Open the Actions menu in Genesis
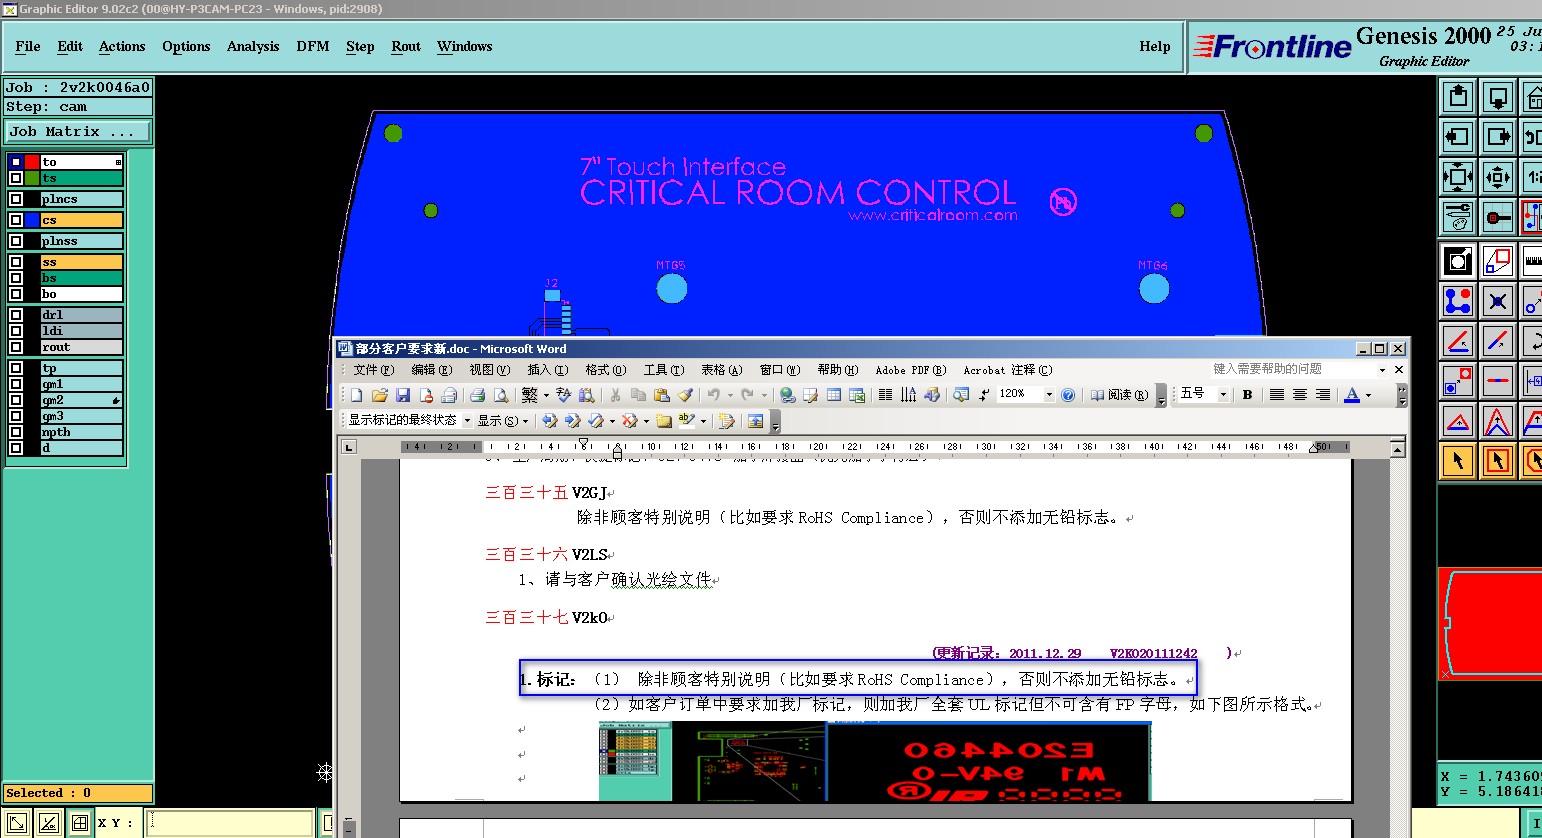 (122, 46)
